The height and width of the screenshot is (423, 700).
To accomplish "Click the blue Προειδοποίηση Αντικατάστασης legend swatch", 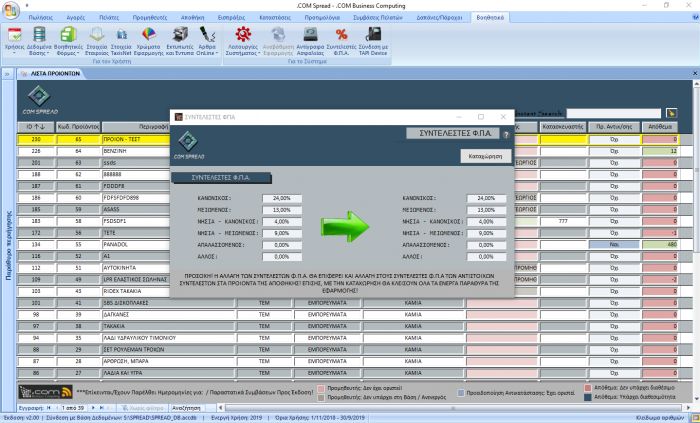I will (461, 393).
